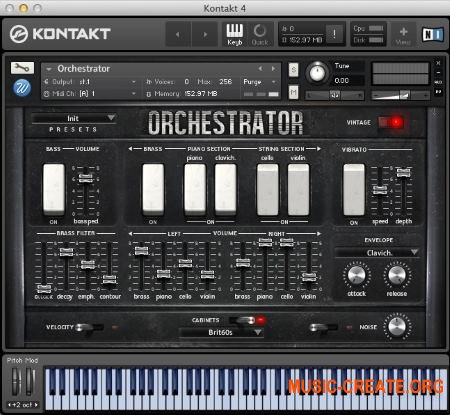Toggle the Bass ON rocker switch
Viewport: 450px width, 415px height.
coord(54,189)
